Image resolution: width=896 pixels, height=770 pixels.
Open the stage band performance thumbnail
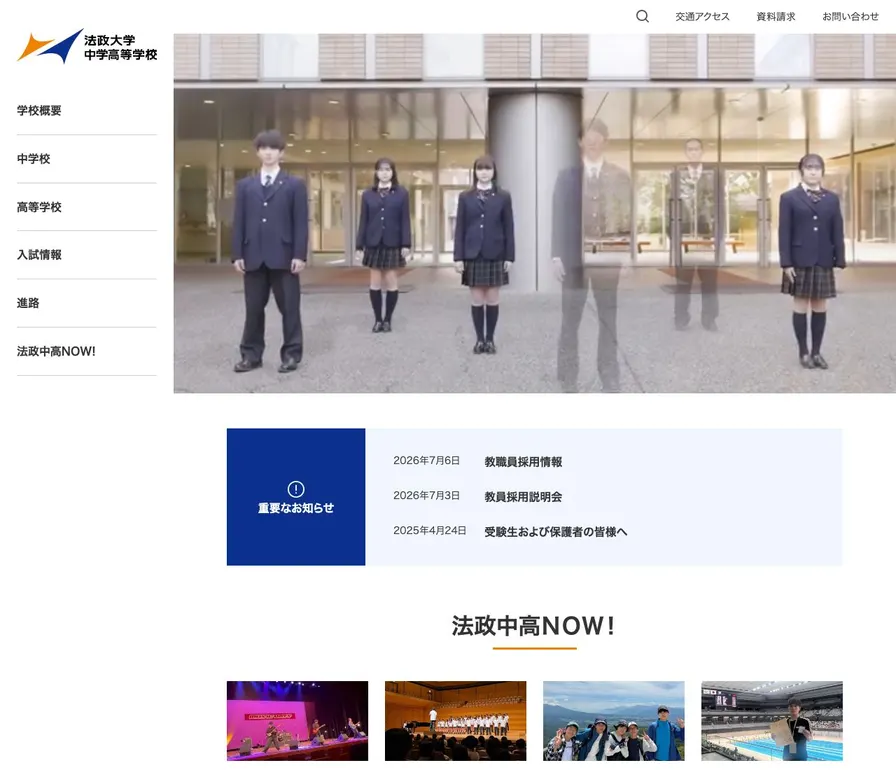click(x=297, y=721)
